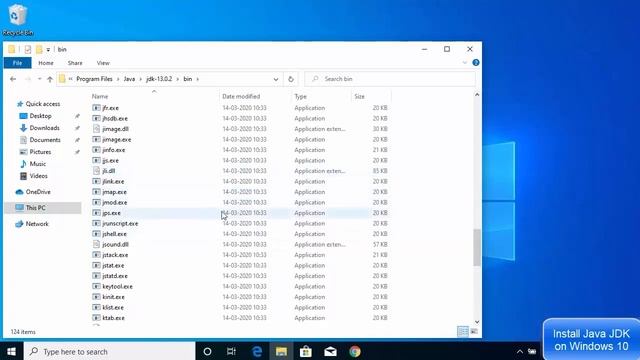This screenshot has width=640, height=360.
Task: Switch to the Home ribbon tab
Action: 46,63
